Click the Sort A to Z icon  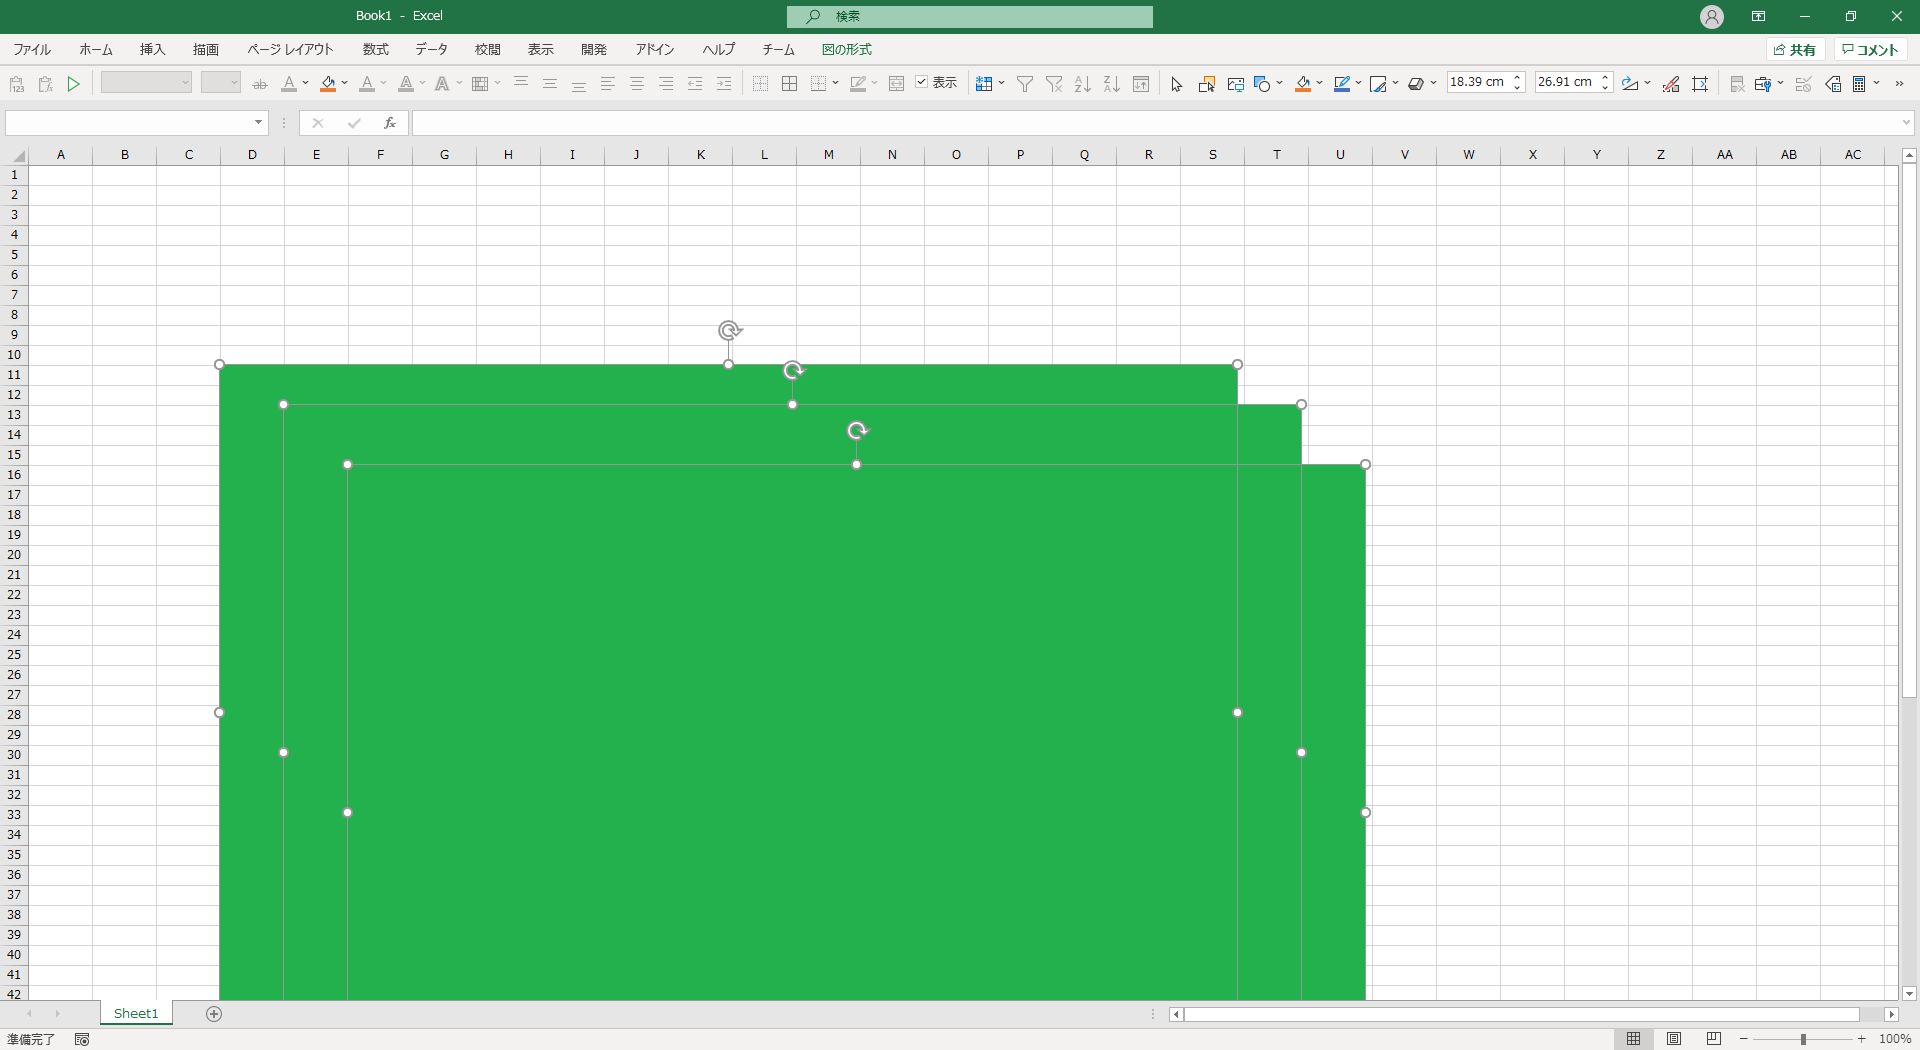pos(1082,84)
